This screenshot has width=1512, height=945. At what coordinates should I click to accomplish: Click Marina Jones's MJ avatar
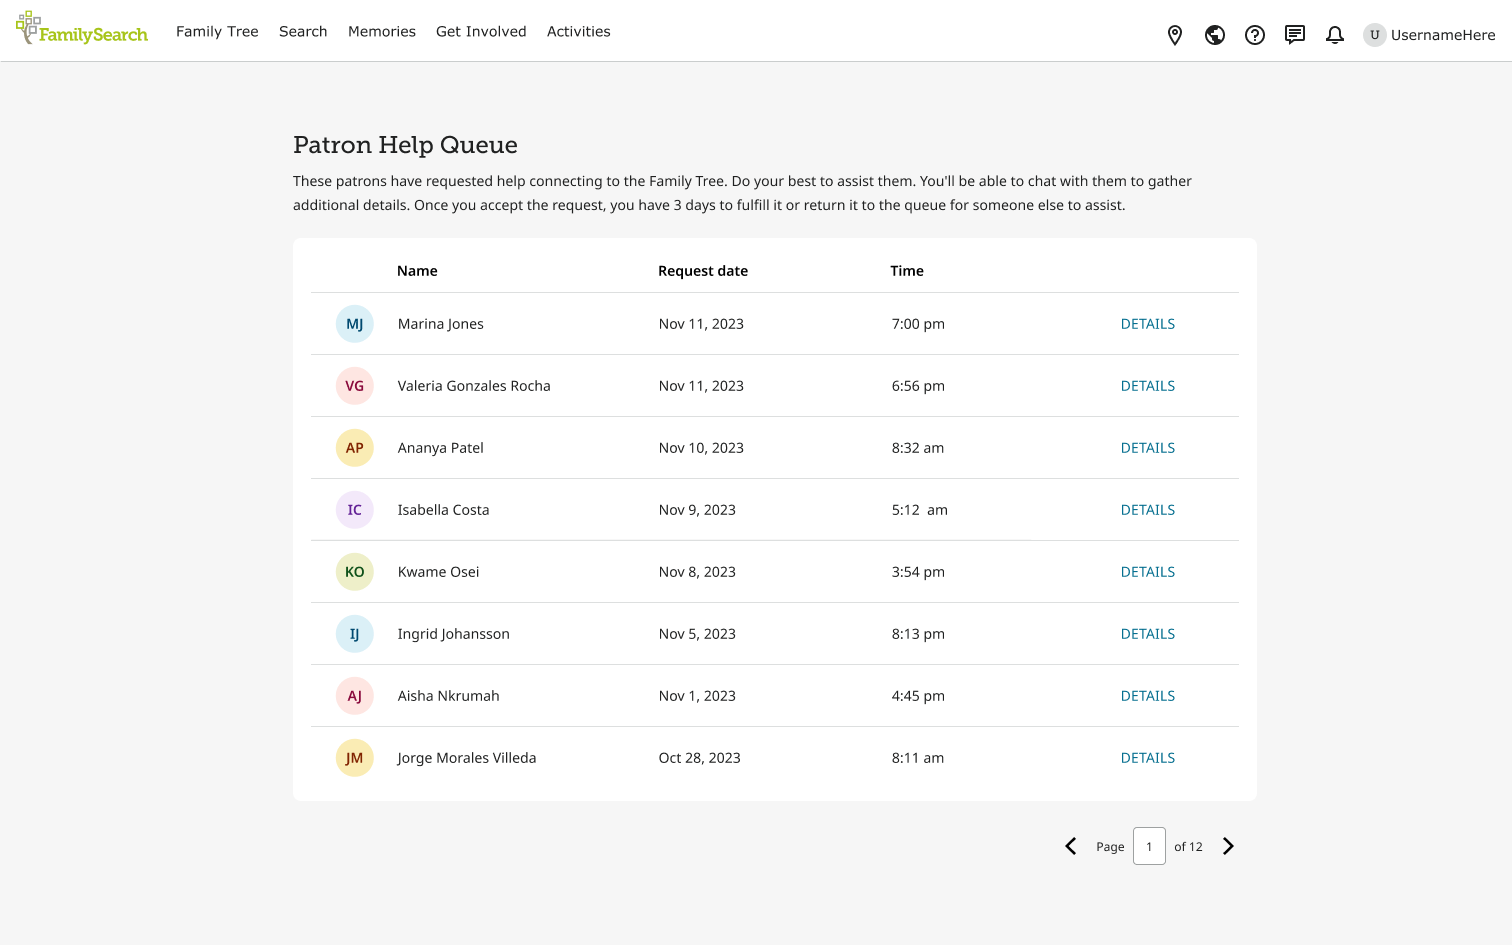click(x=355, y=324)
